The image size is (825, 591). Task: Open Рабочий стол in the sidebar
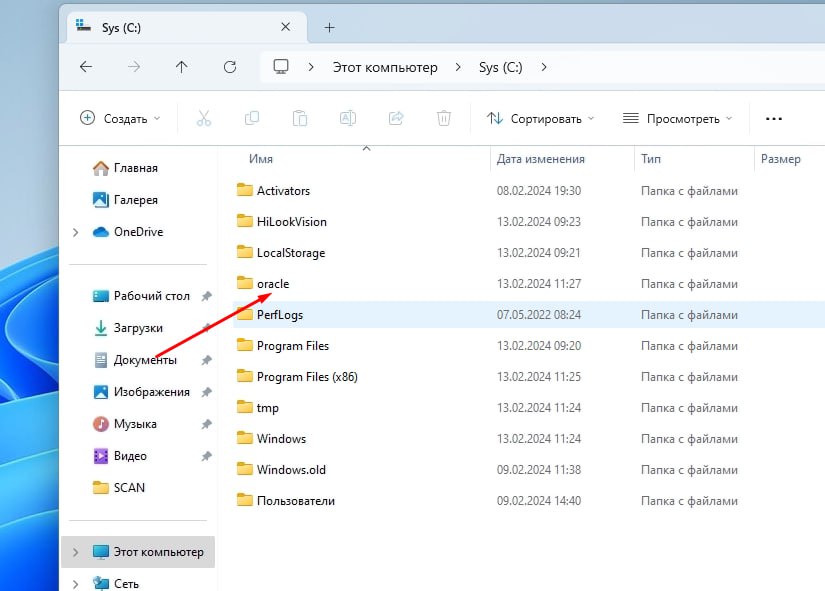(x=141, y=296)
